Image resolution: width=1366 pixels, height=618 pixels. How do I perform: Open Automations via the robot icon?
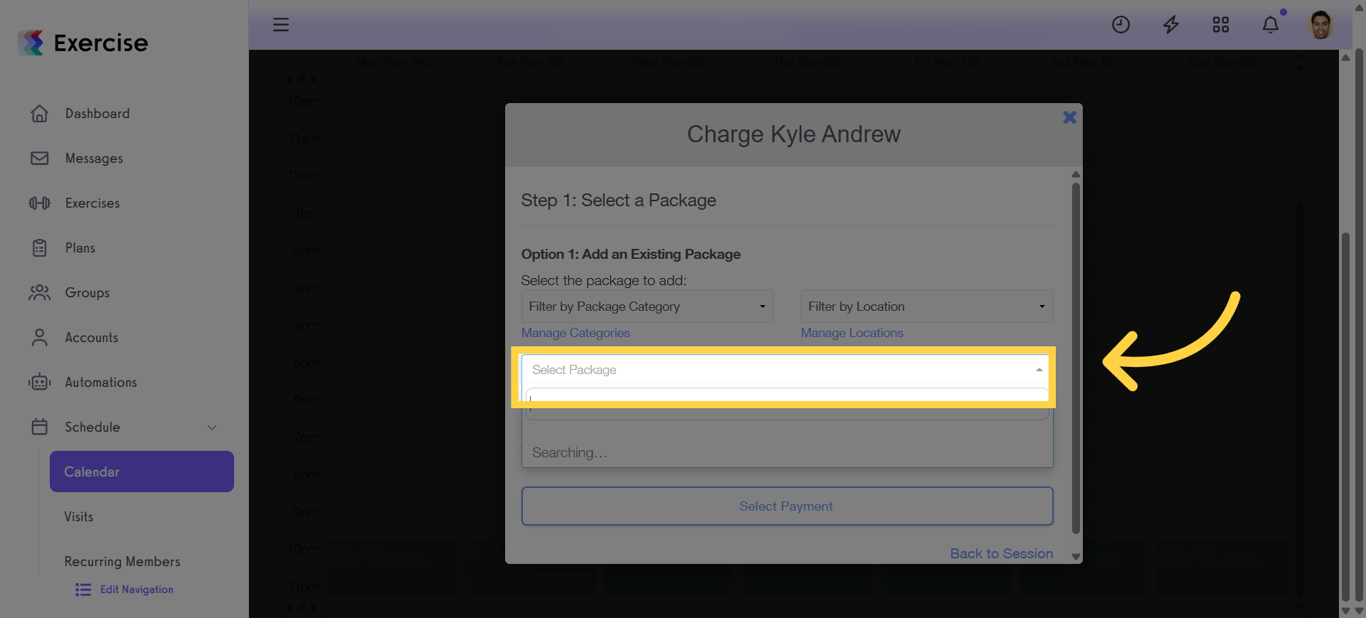point(39,381)
